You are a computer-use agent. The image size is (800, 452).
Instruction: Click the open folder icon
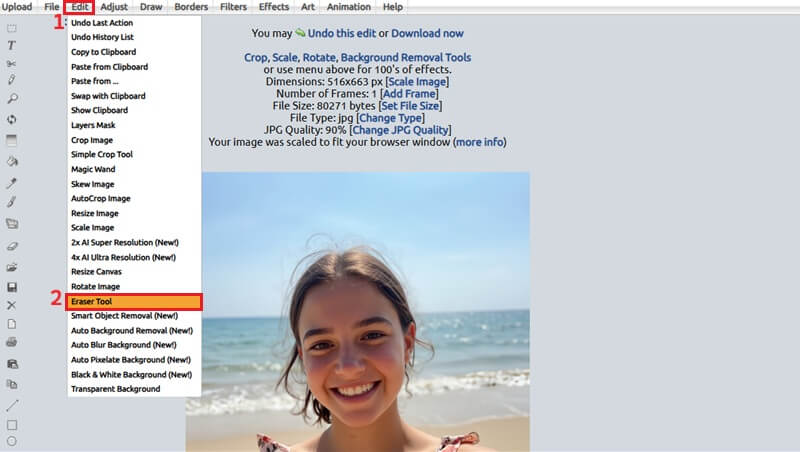pyautogui.click(x=12, y=267)
